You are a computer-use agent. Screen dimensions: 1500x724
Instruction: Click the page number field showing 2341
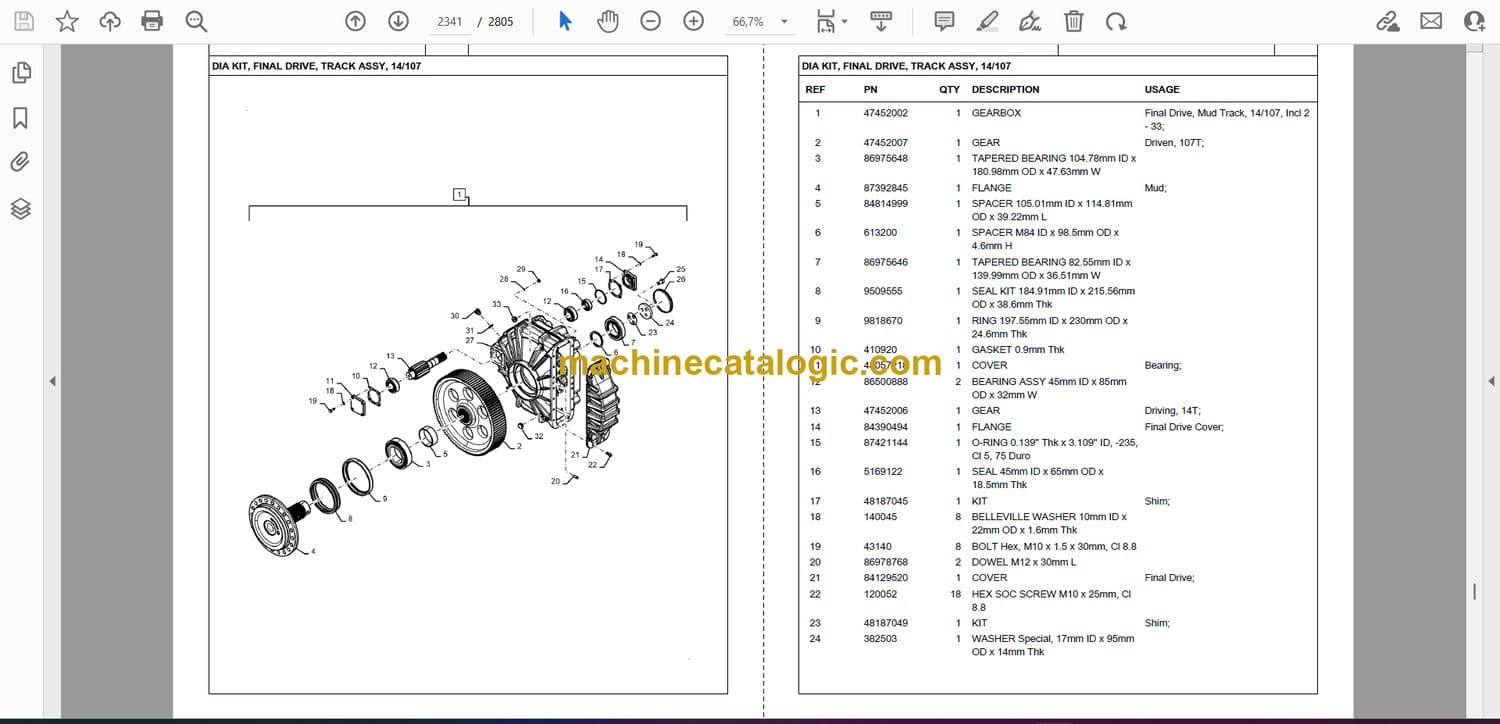point(450,21)
